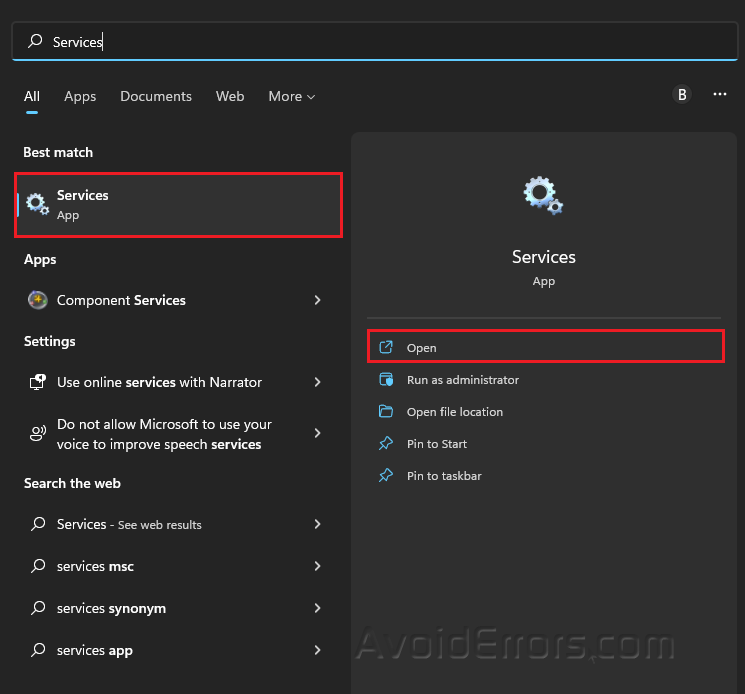This screenshot has height=694, width=745.
Task: Click the Component Services app icon
Action: tap(38, 300)
